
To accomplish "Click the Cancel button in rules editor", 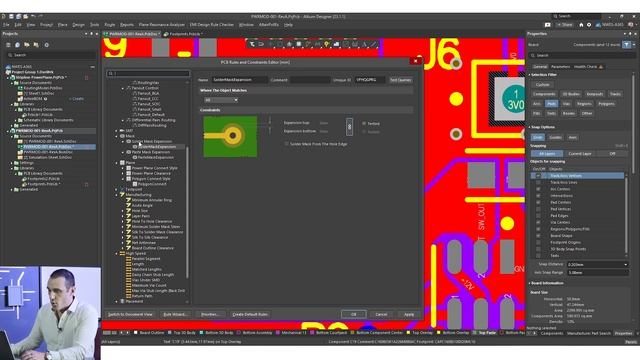I will [381, 314].
